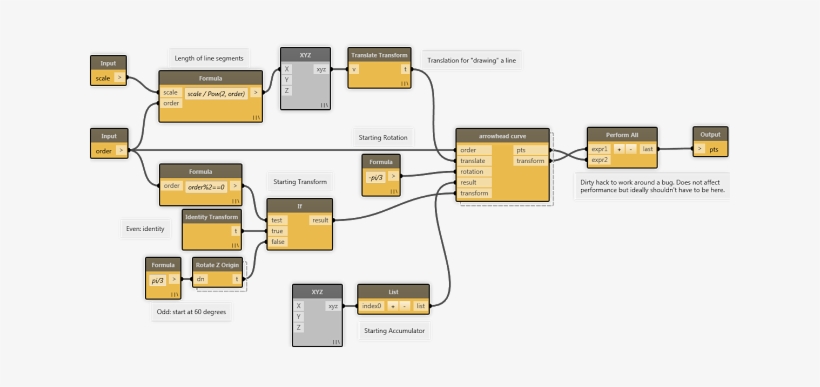Select the 'Translation for "drawing" a line' note
Viewport: 820px width, 387px height.
[x=471, y=61]
